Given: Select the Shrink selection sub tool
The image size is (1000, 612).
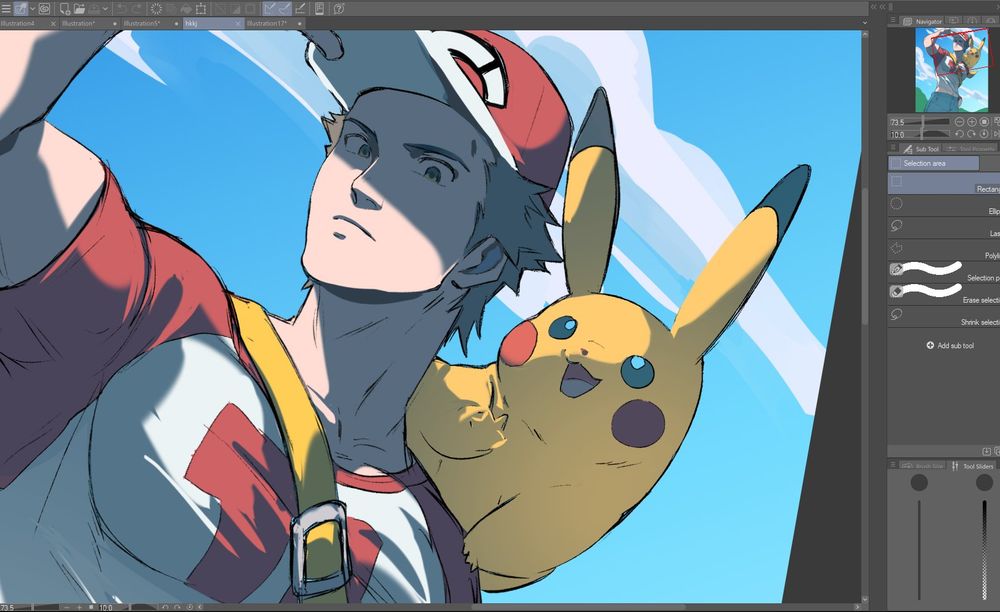Looking at the screenshot, I should (x=944, y=316).
